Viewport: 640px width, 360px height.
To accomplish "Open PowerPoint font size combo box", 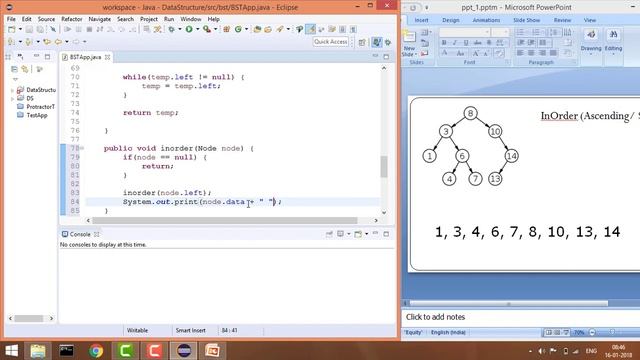I will 500,32.
